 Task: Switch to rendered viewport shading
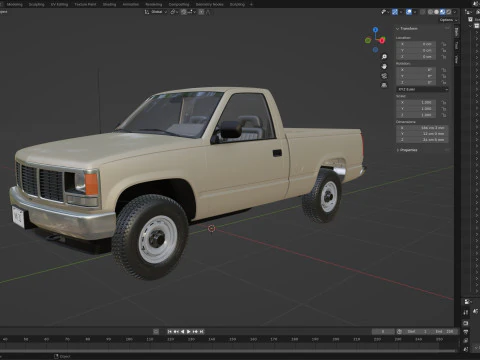[x=448, y=12]
